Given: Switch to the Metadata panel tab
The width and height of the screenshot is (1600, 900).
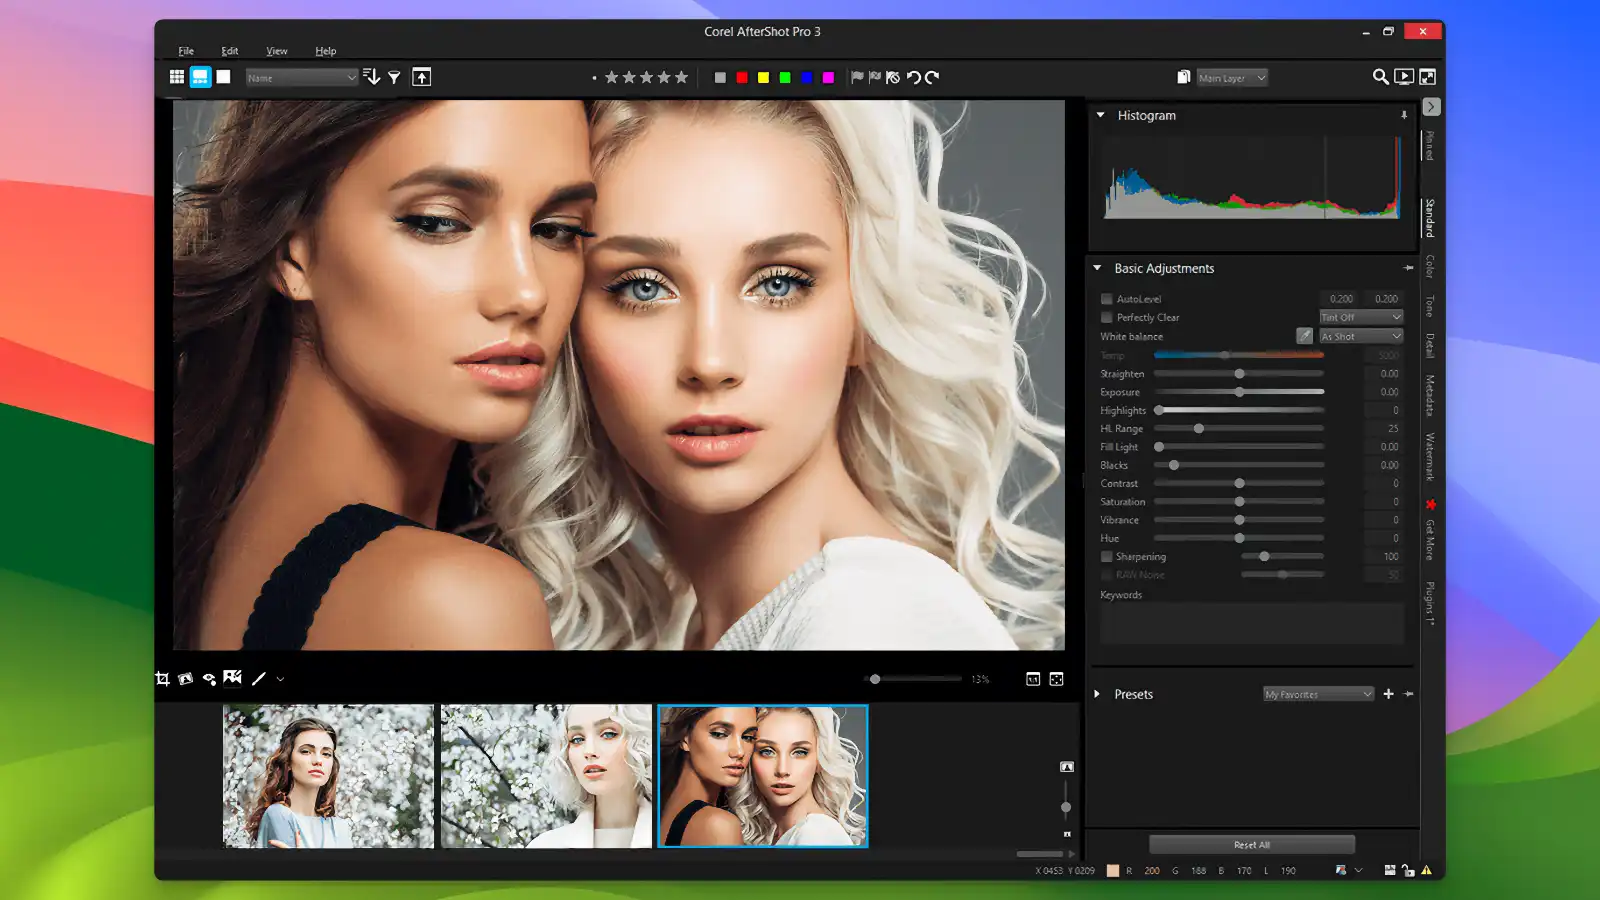Looking at the screenshot, I should [1430, 392].
